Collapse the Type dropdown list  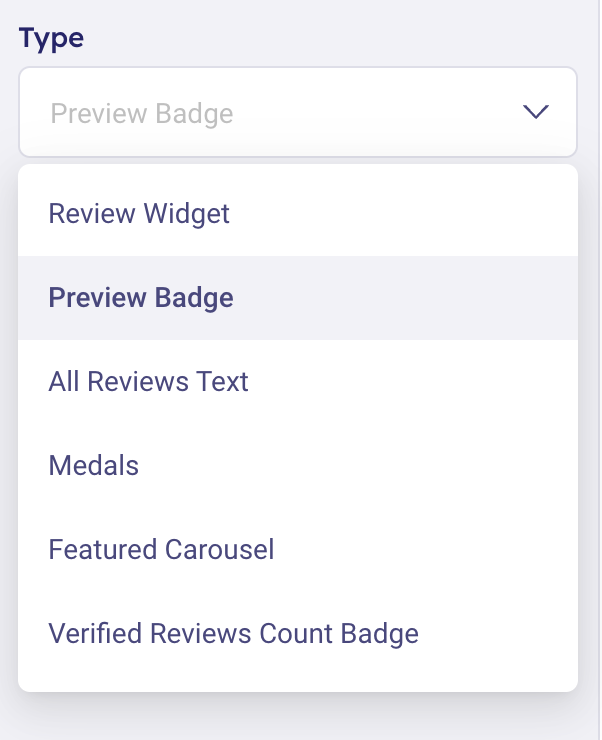[536, 112]
